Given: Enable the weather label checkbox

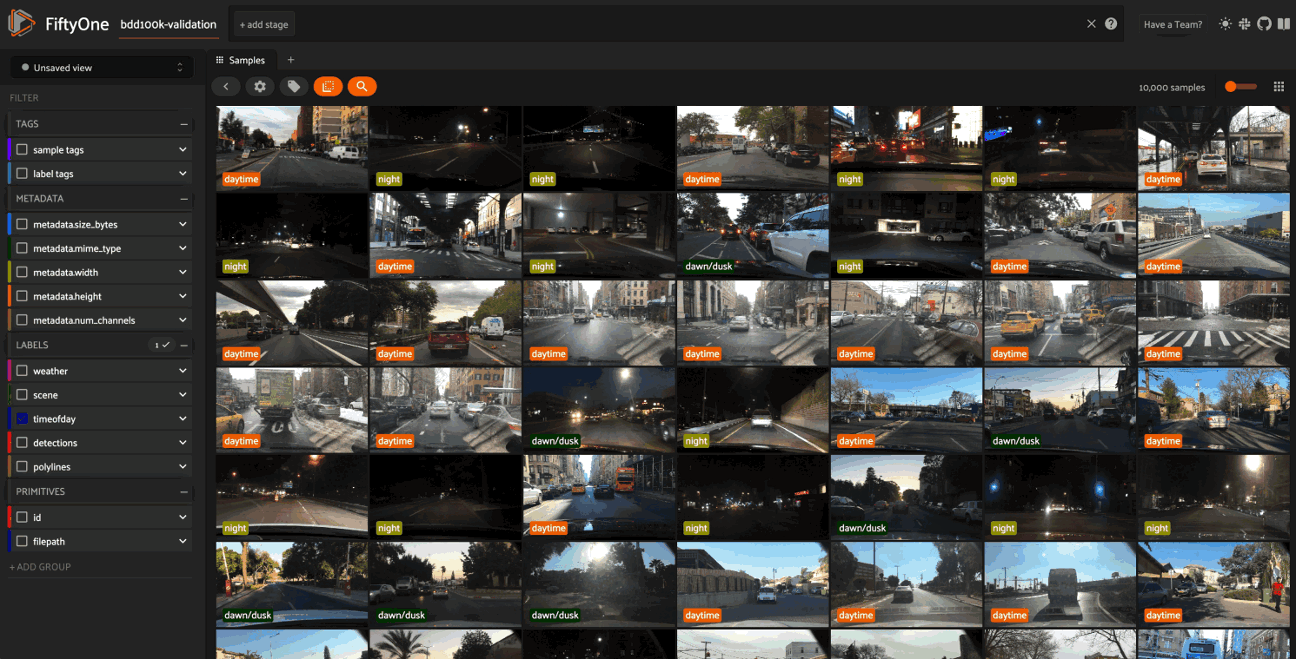Looking at the screenshot, I should (x=22, y=371).
